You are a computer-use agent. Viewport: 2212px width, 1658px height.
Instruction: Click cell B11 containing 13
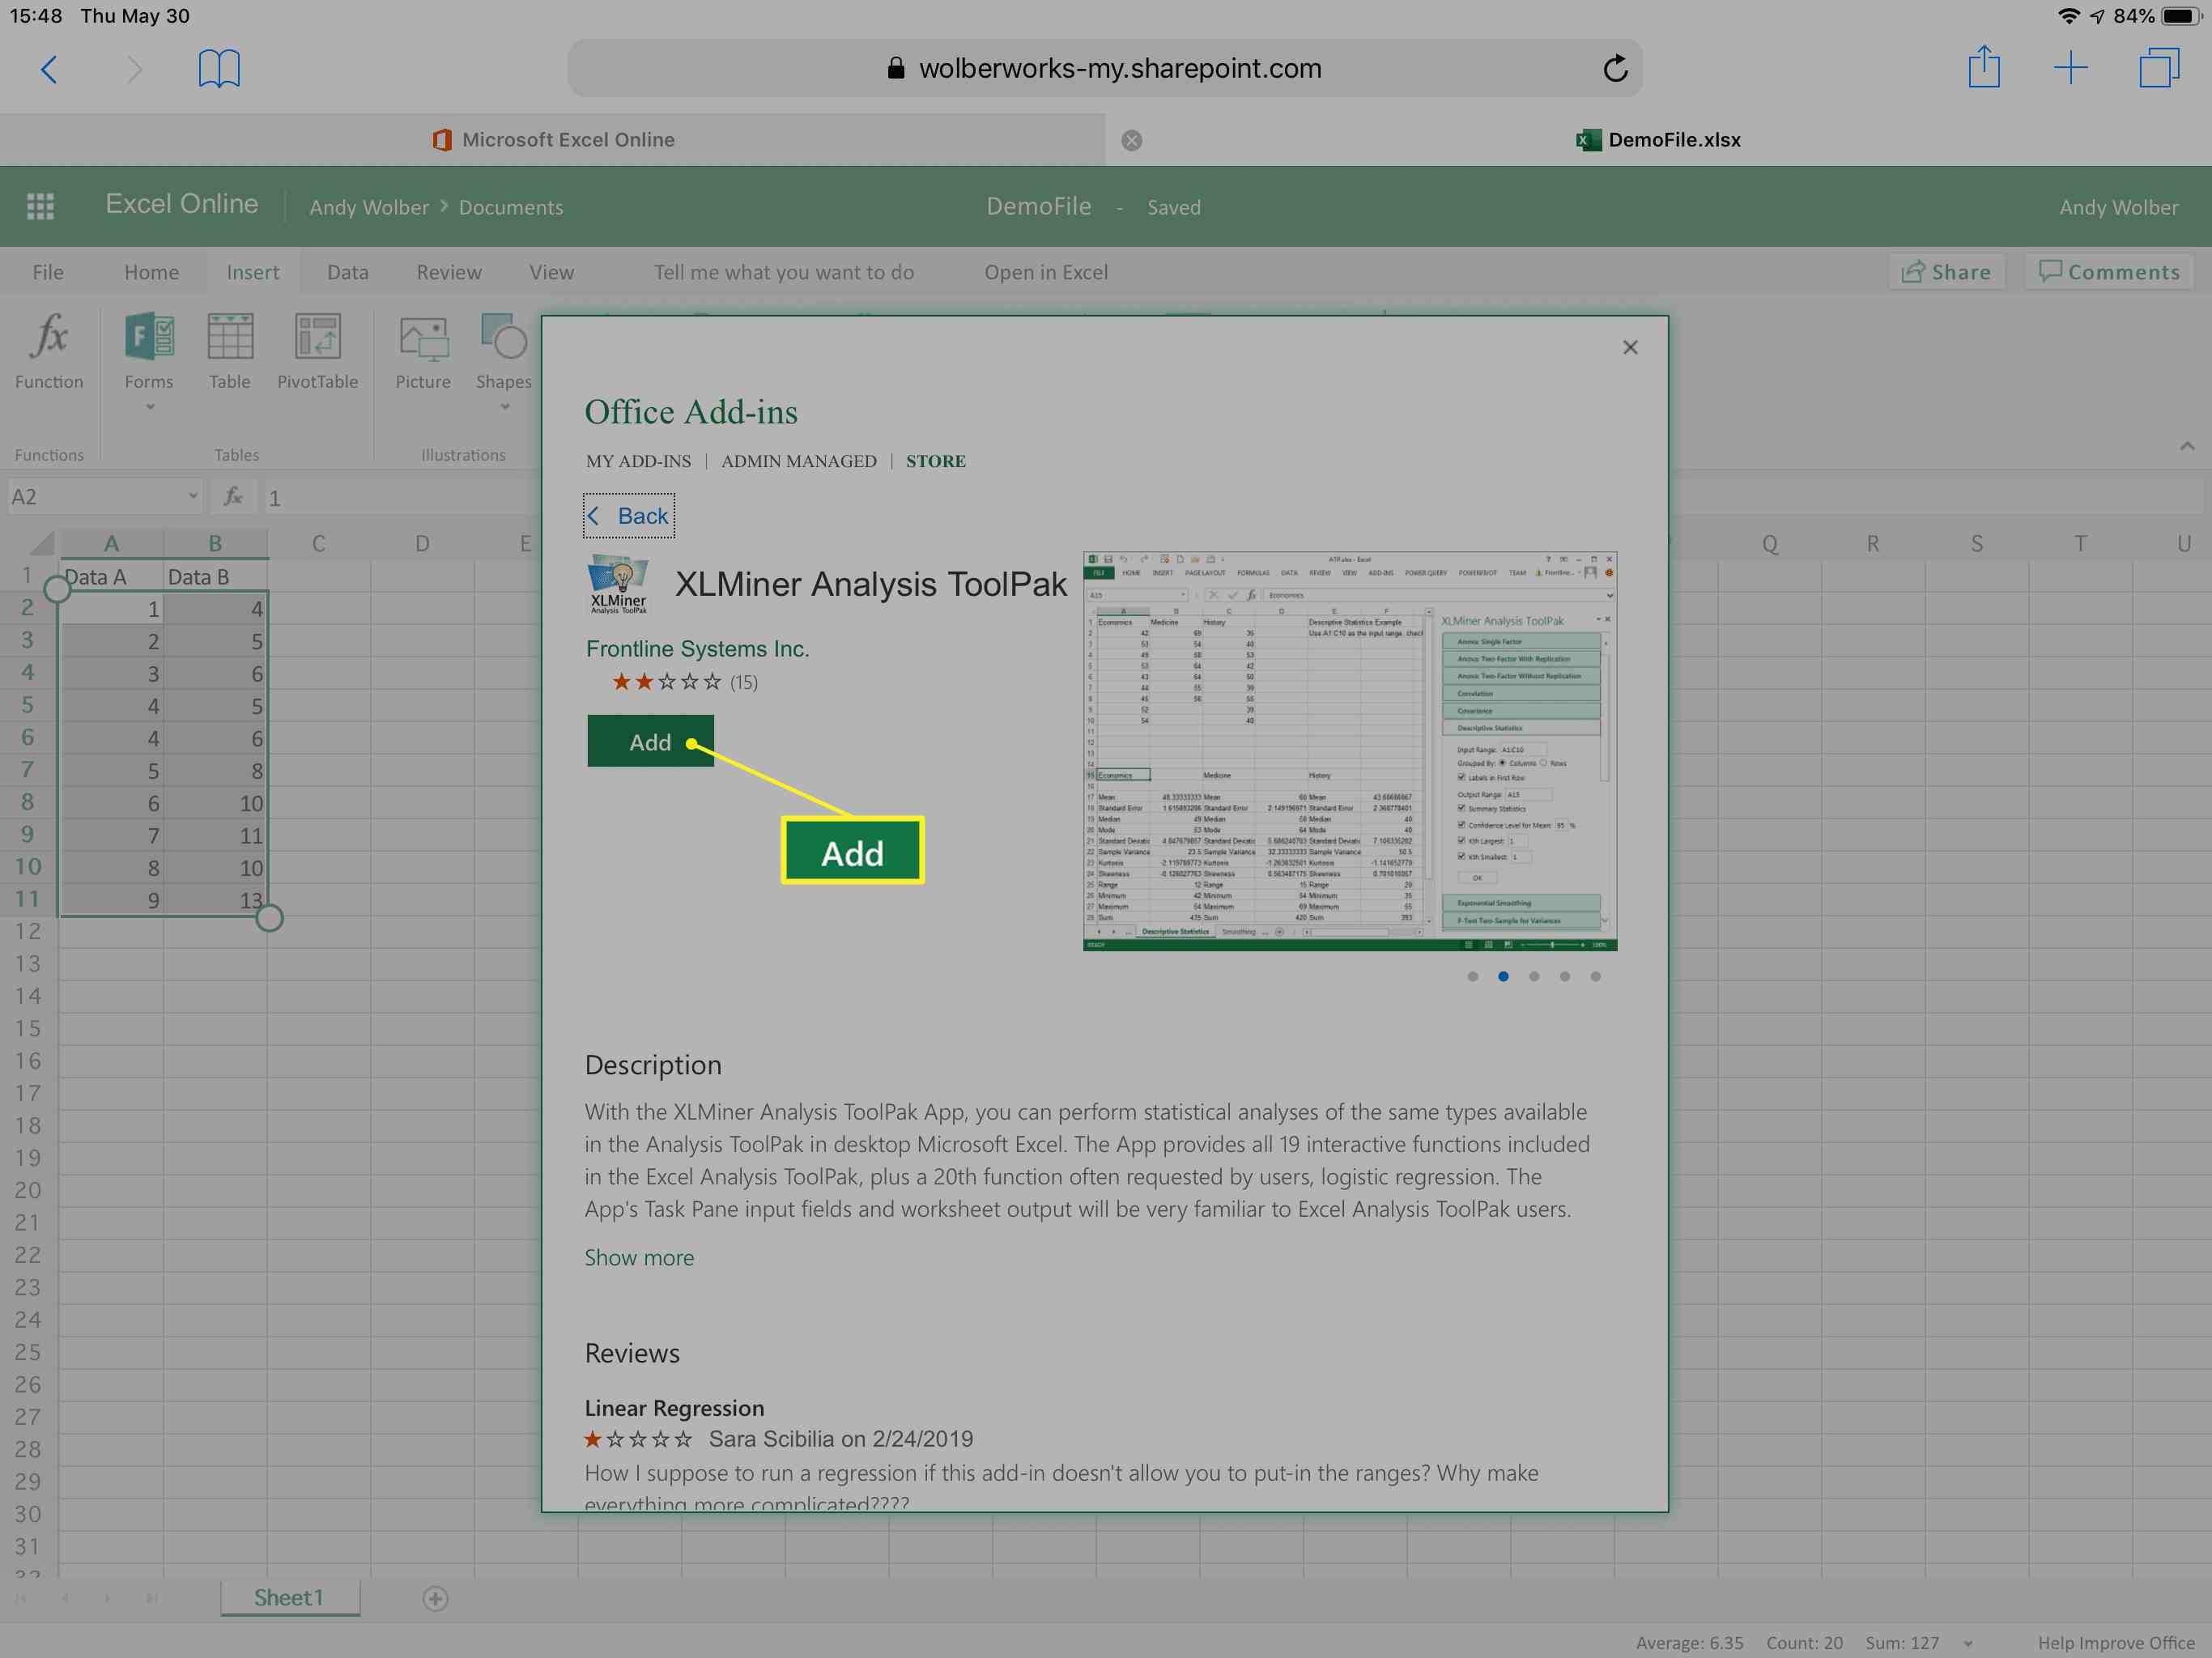click(215, 900)
